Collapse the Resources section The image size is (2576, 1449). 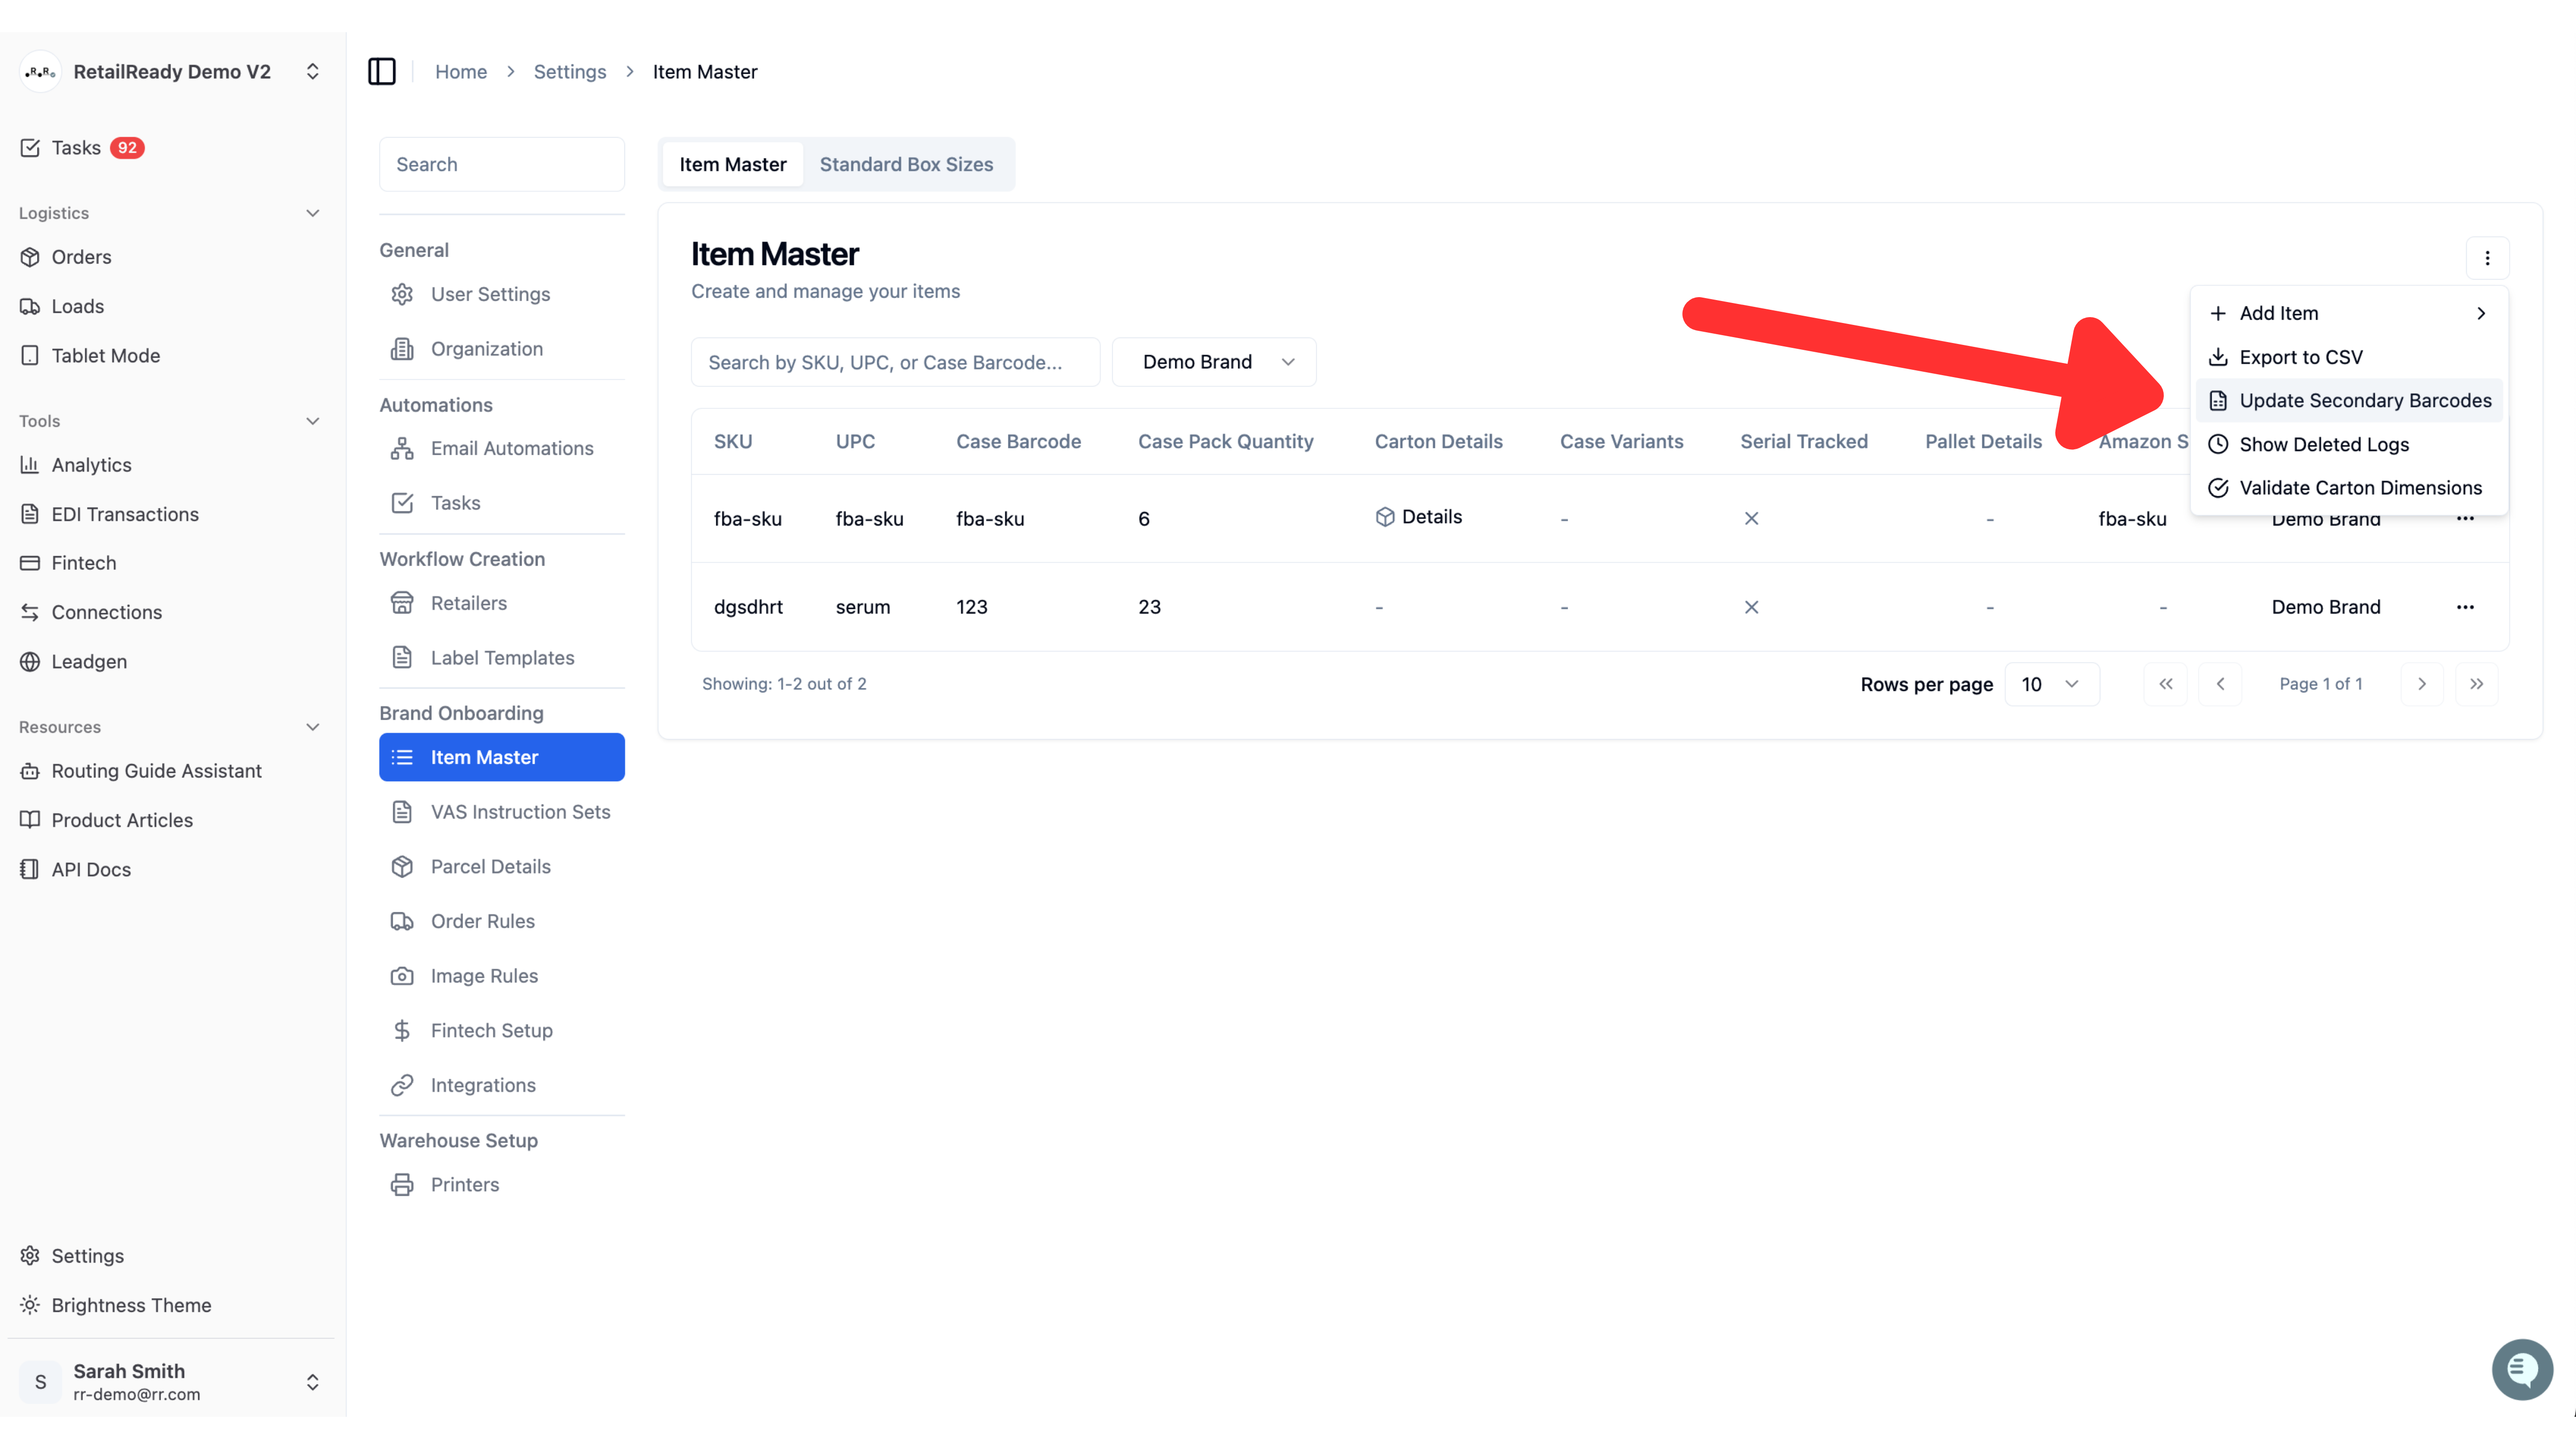pos(312,727)
